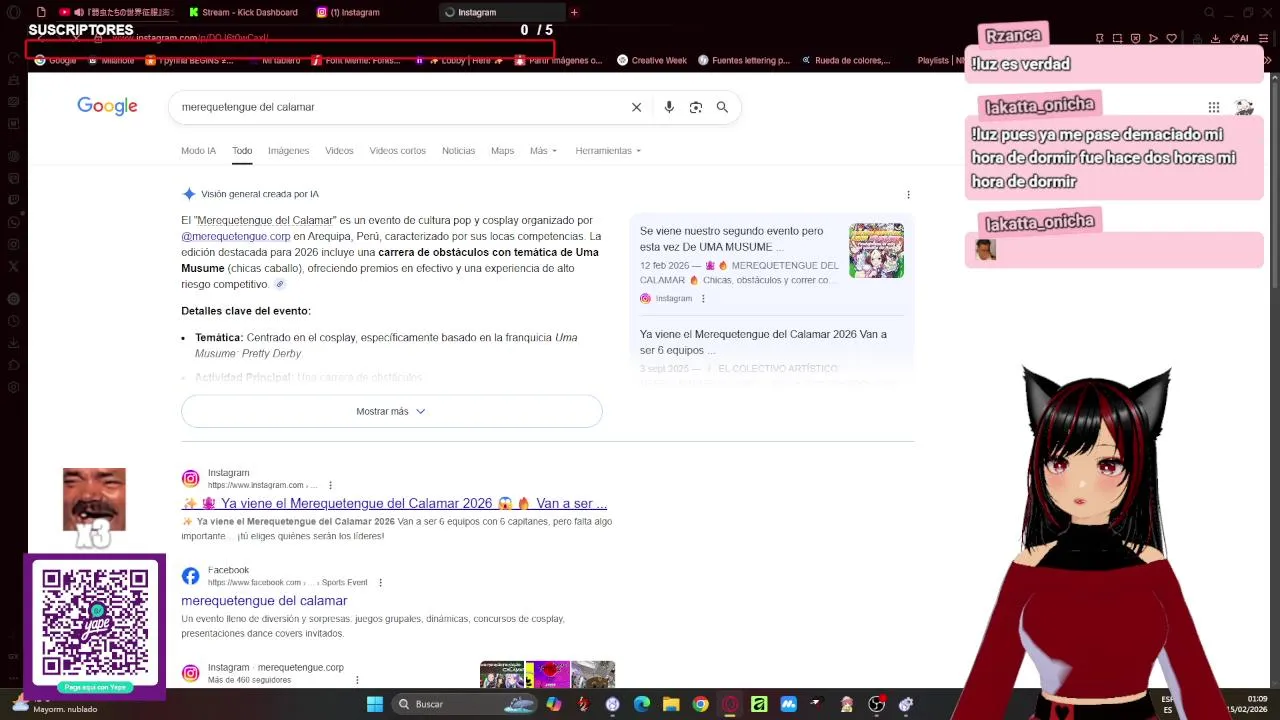The width and height of the screenshot is (1280, 720).
Task: Expand the Herramientas dropdown
Action: tap(608, 151)
